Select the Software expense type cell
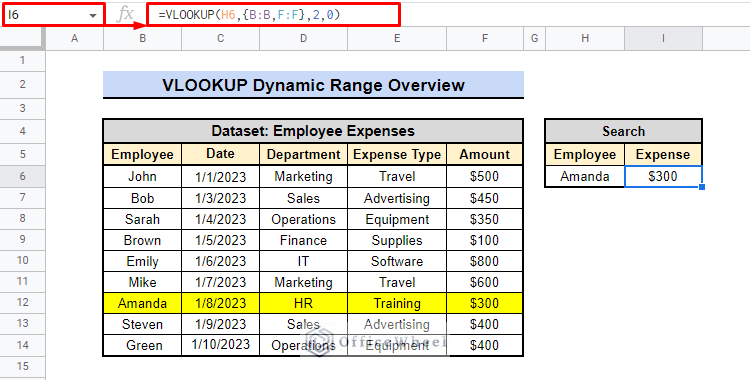Viewport: 750px width, 380px height. 397,261
